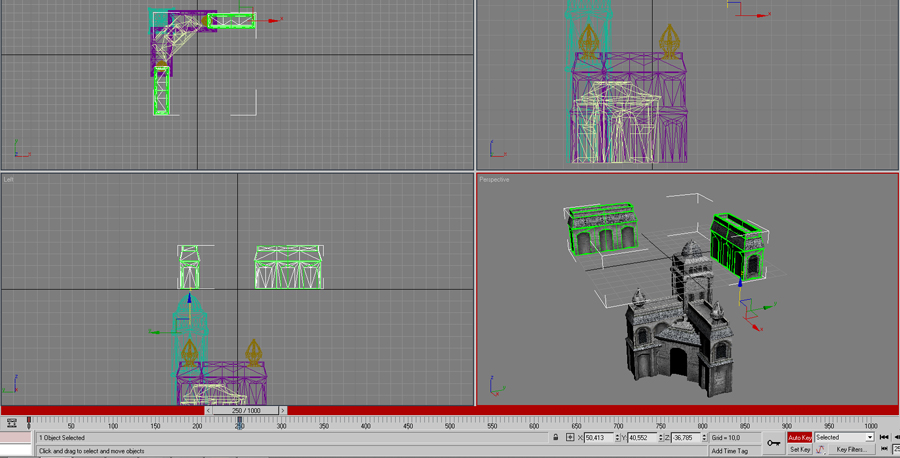Click the previous frame arrow on time slider
This screenshot has height=458, width=900.
click(x=208, y=411)
